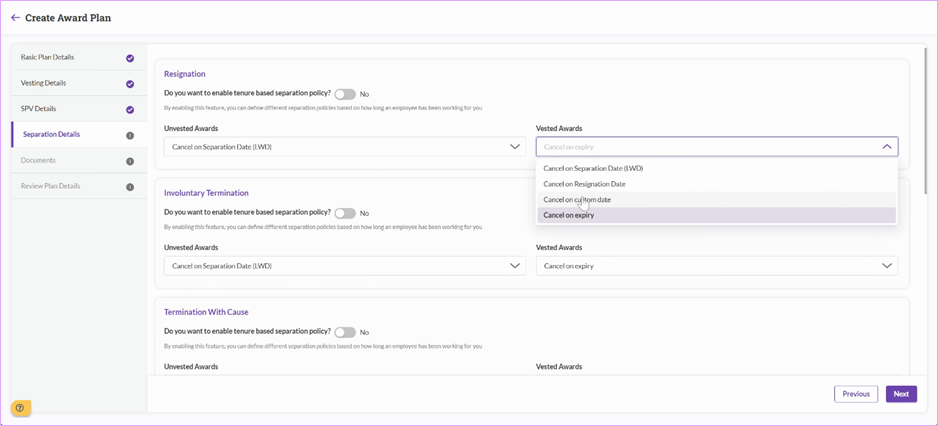The height and width of the screenshot is (426, 938).
Task: Click the Resignation section heading
Action: point(185,74)
